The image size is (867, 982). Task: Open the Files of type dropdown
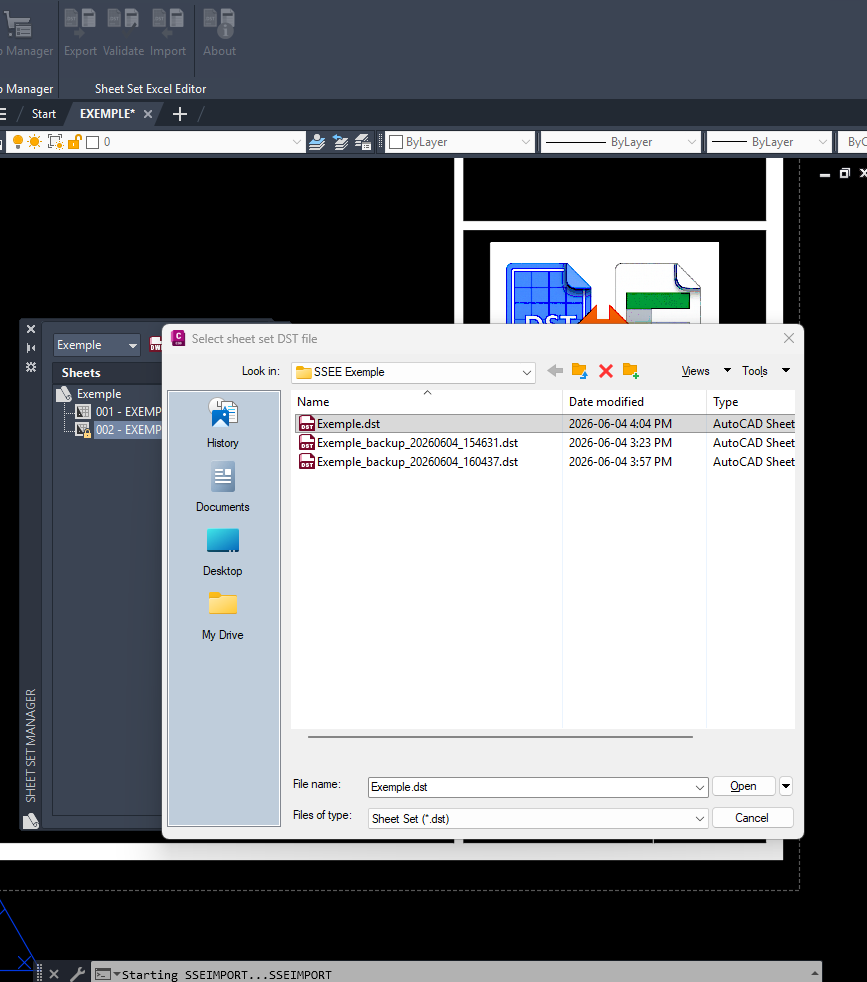pos(538,819)
